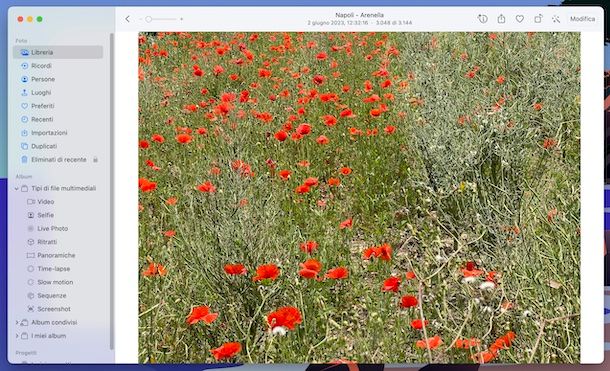Open Duplicati in the sidebar

click(58, 146)
